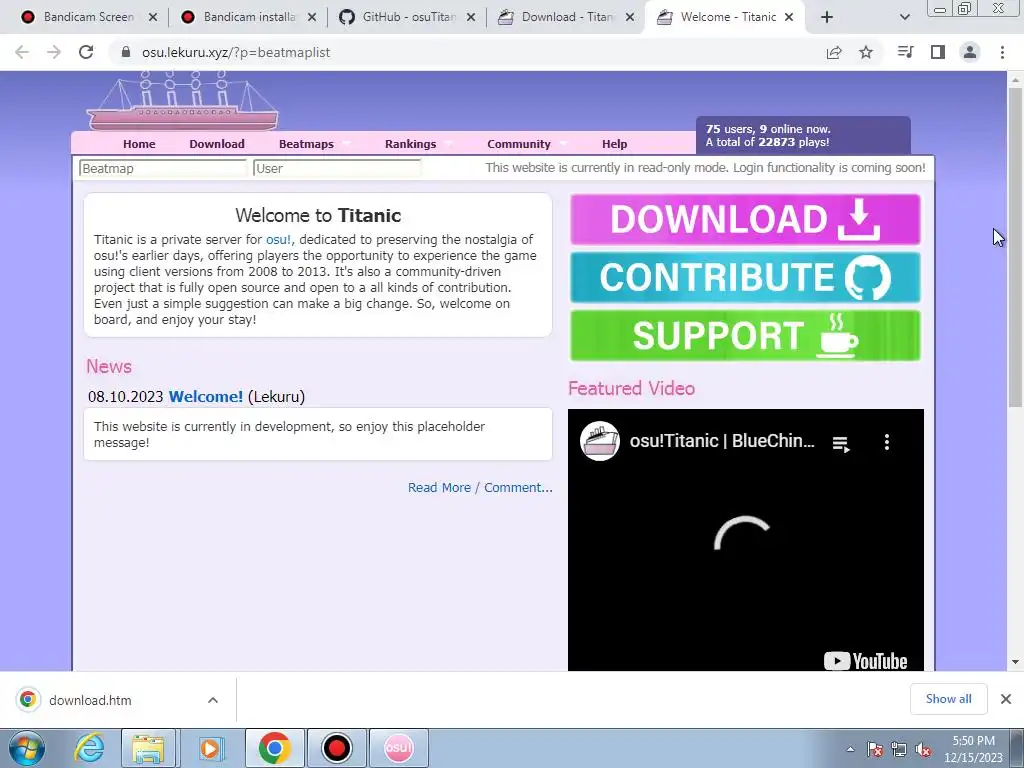Focus the Beatmap search field

click(x=163, y=168)
